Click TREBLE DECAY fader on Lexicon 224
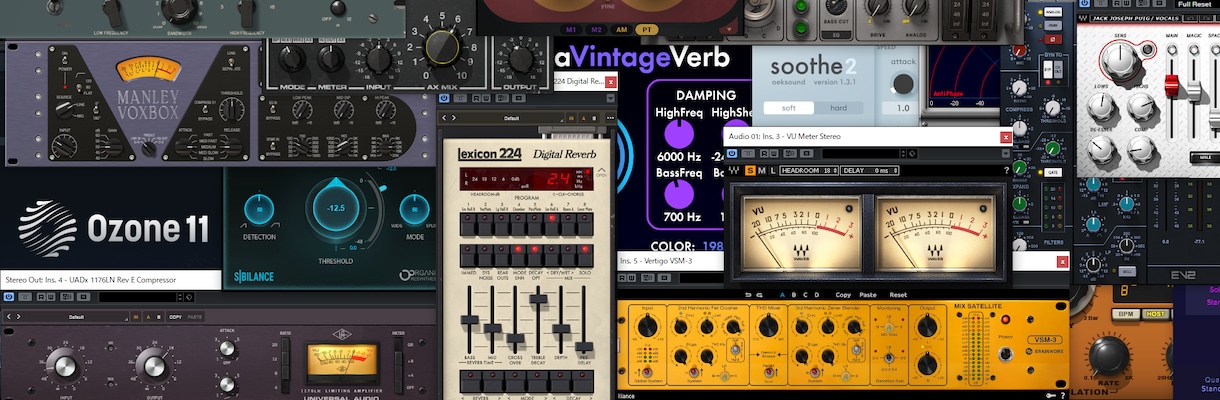This screenshot has width=1220, height=400. 538,299
